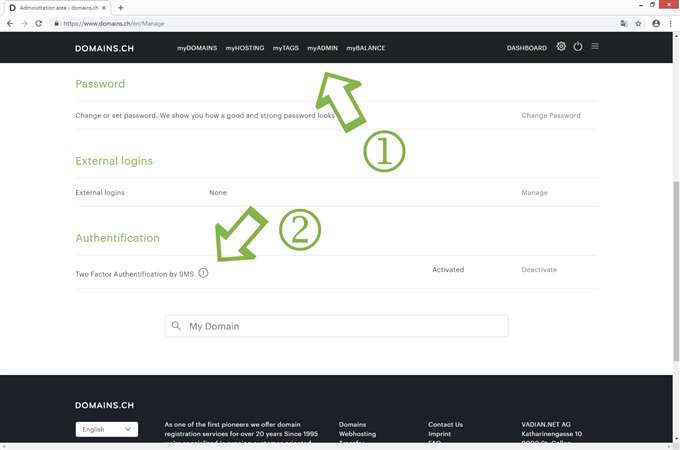Click the DOMAINS.CH header logo
Screen dimensions: 680x450
pyautogui.click(x=104, y=48)
